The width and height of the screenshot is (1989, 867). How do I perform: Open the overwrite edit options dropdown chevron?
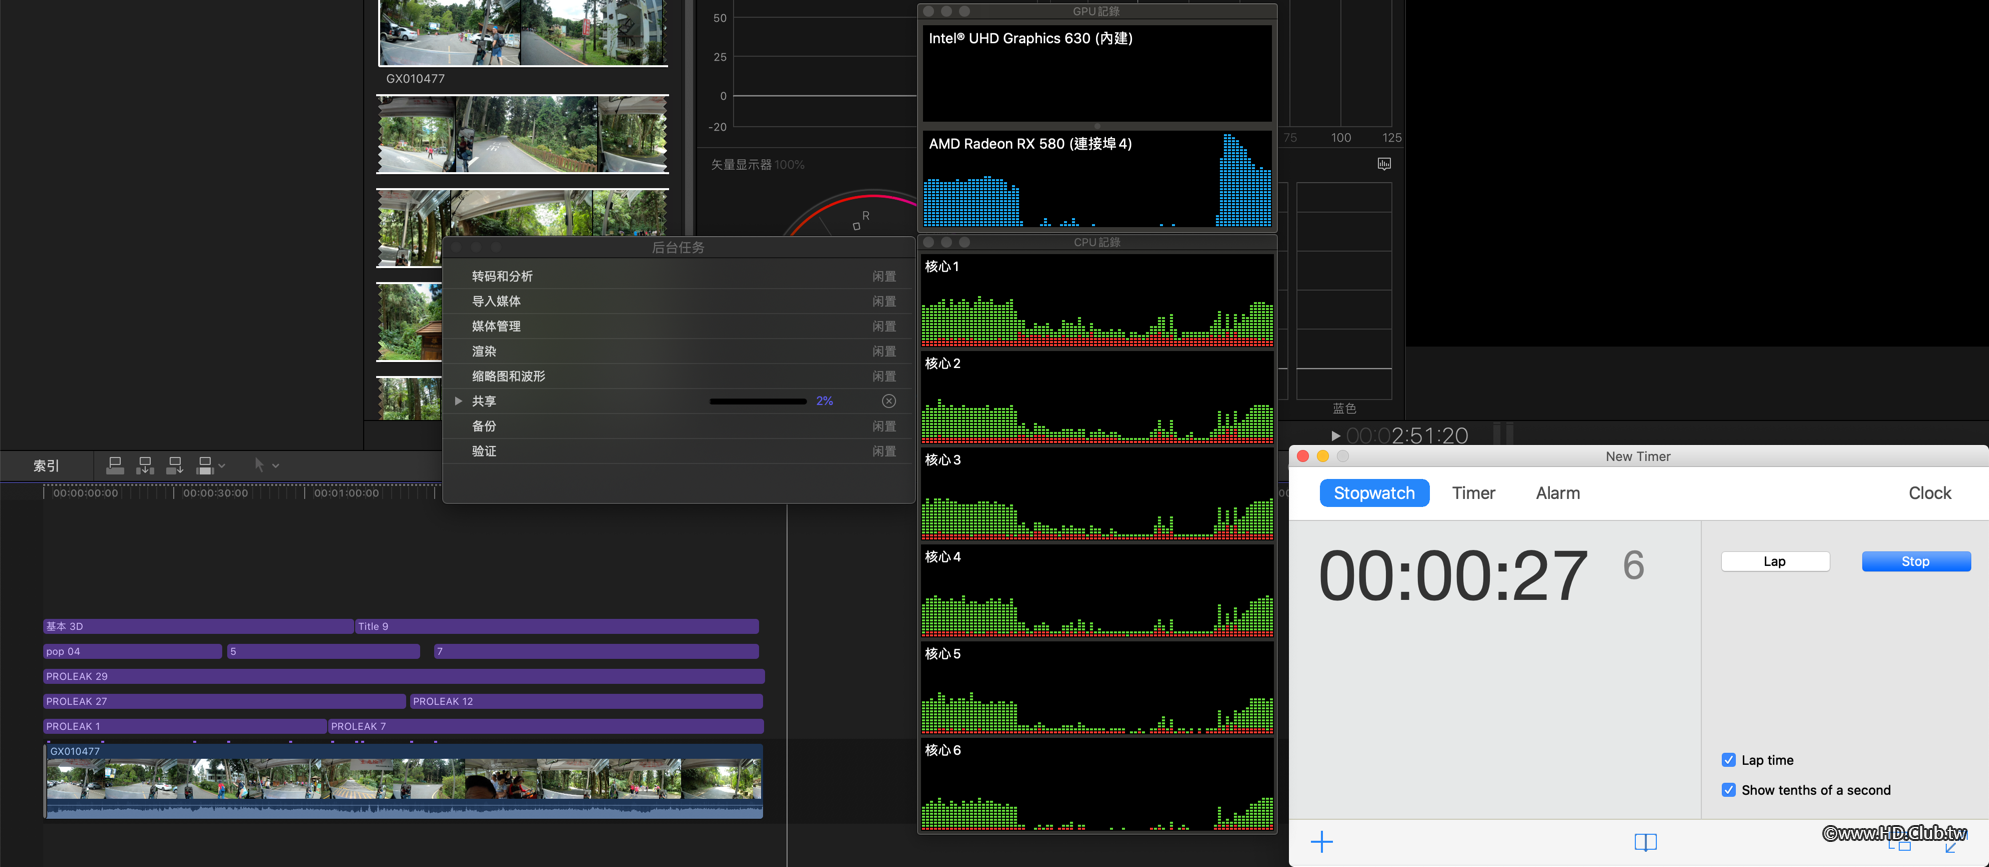[222, 465]
